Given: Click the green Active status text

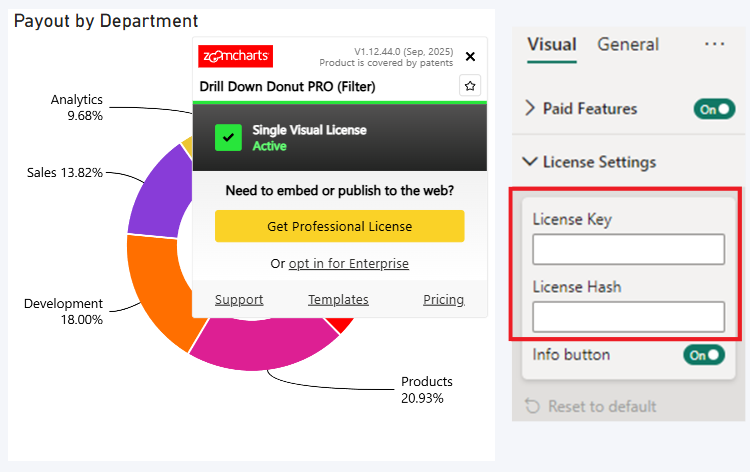Looking at the screenshot, I should pyautogui.click(x=269, y=146).
